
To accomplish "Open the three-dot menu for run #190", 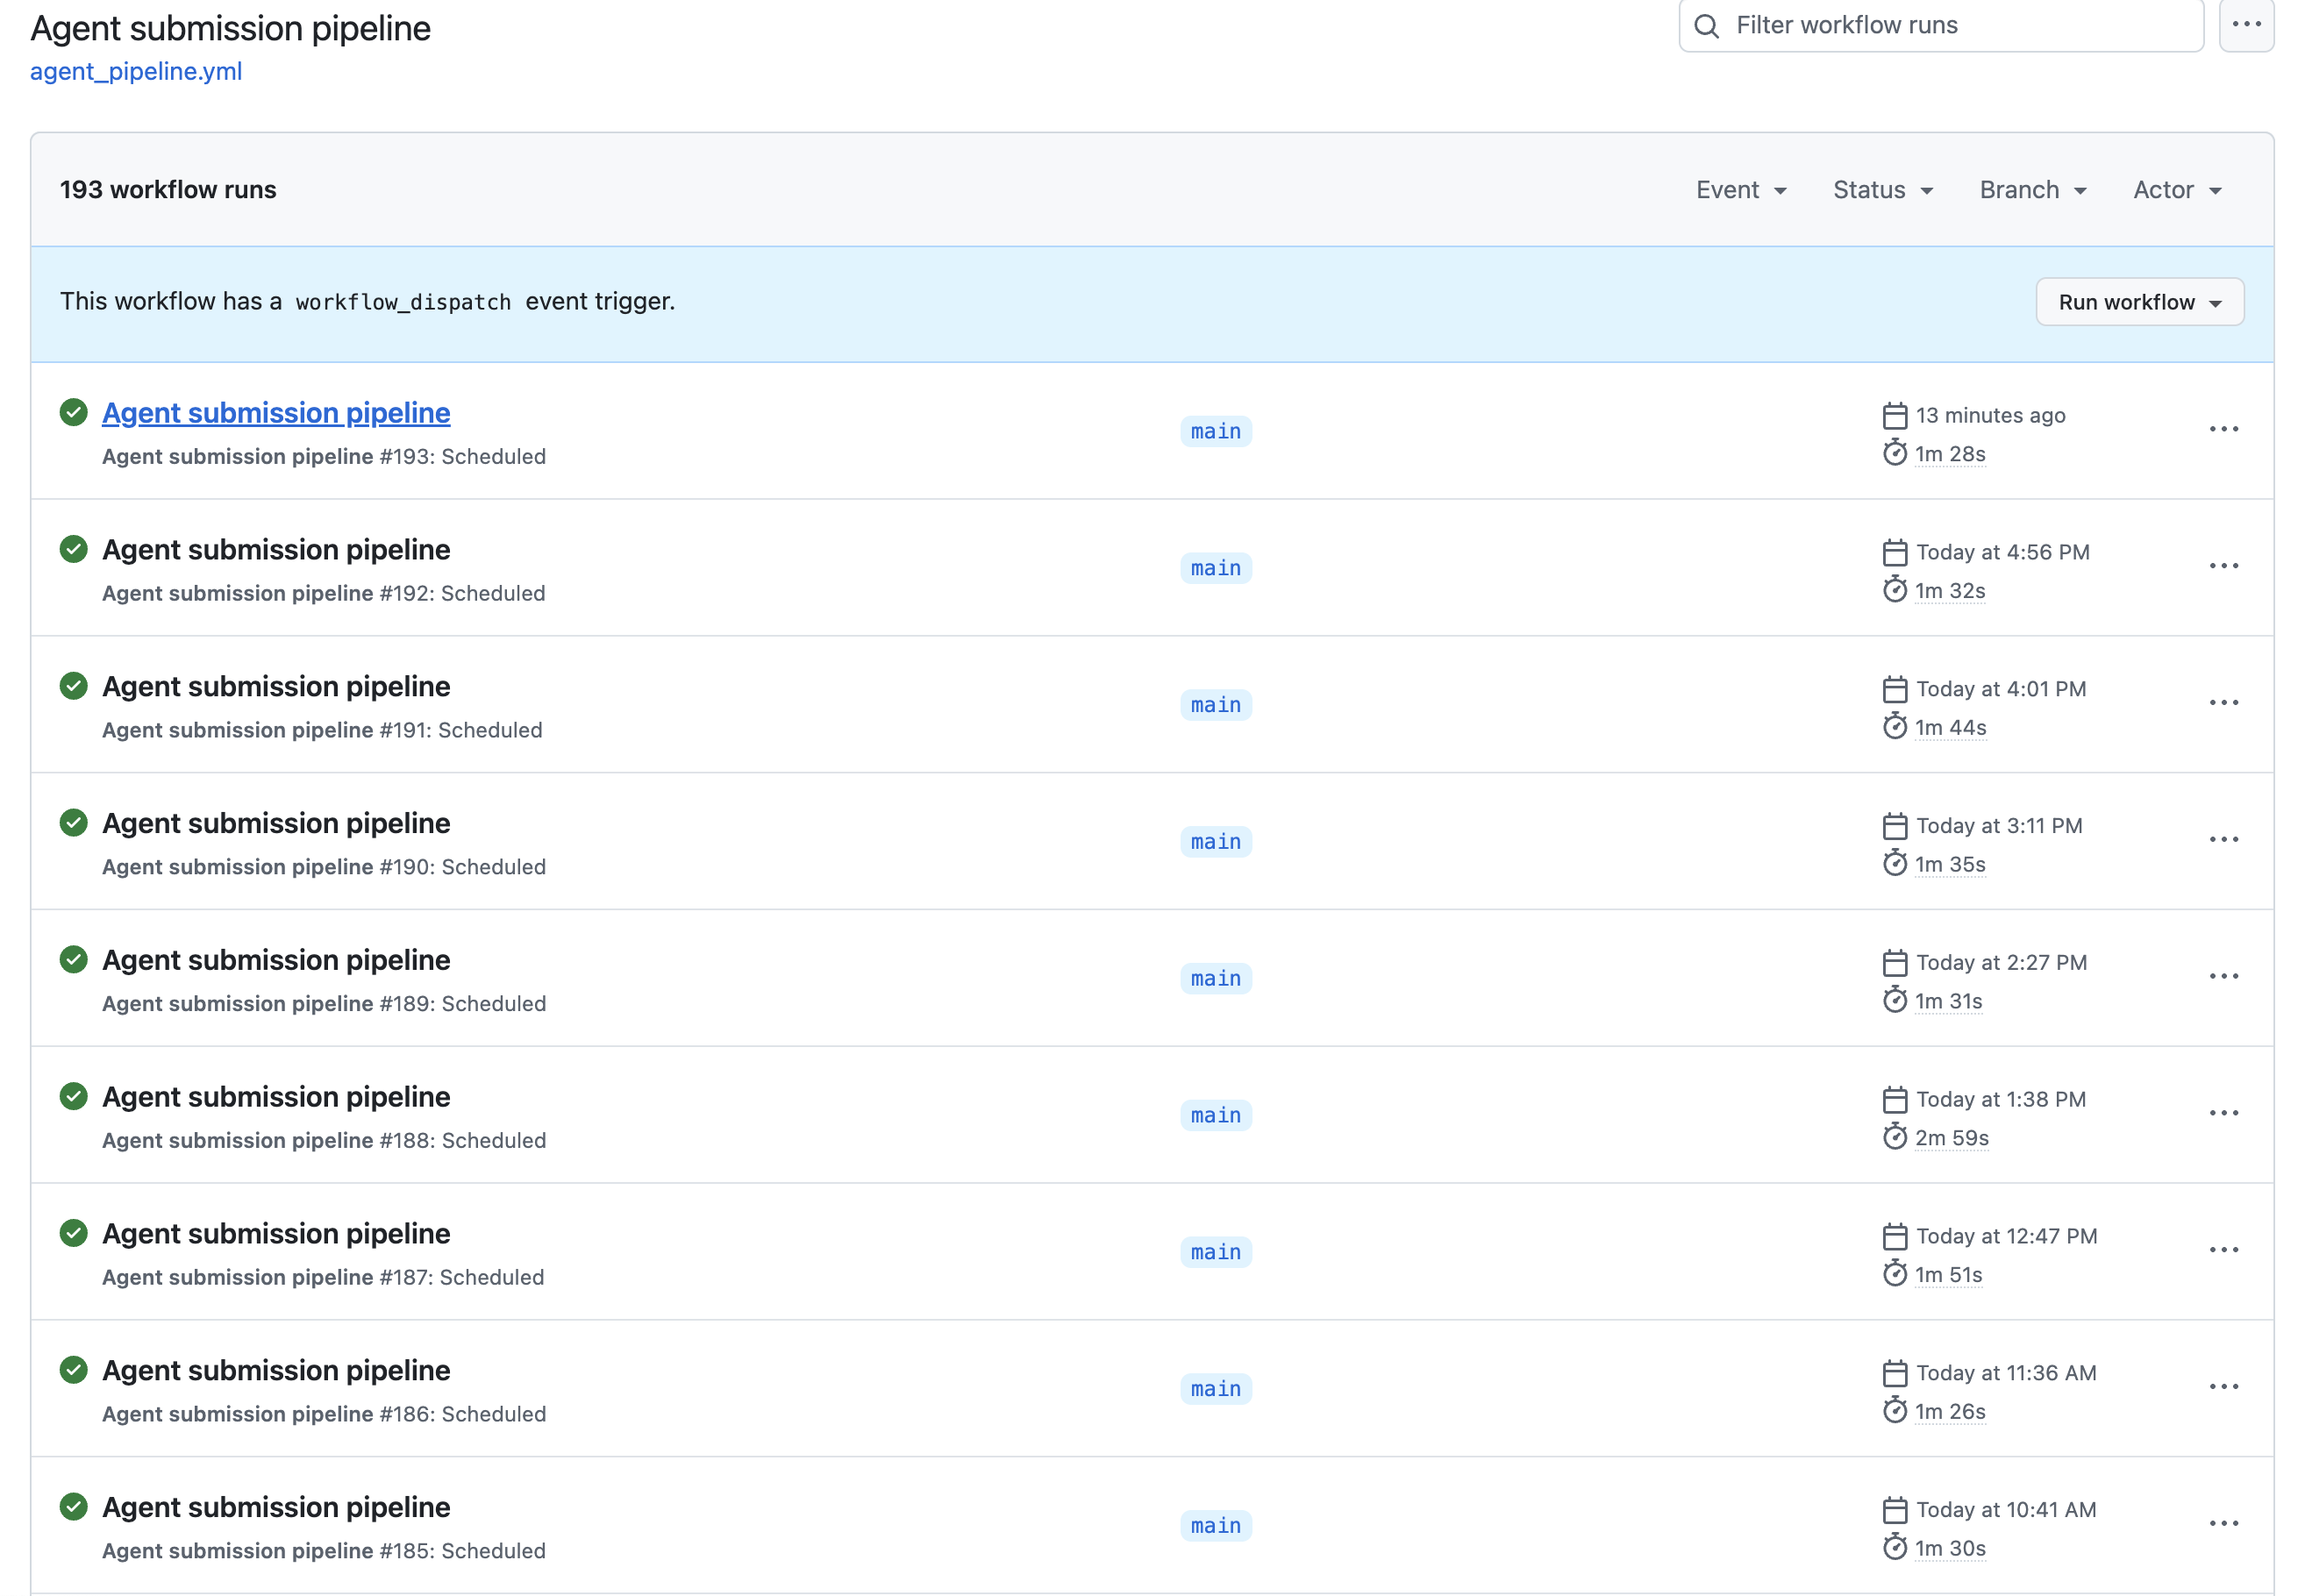I will coord(2223,839).
